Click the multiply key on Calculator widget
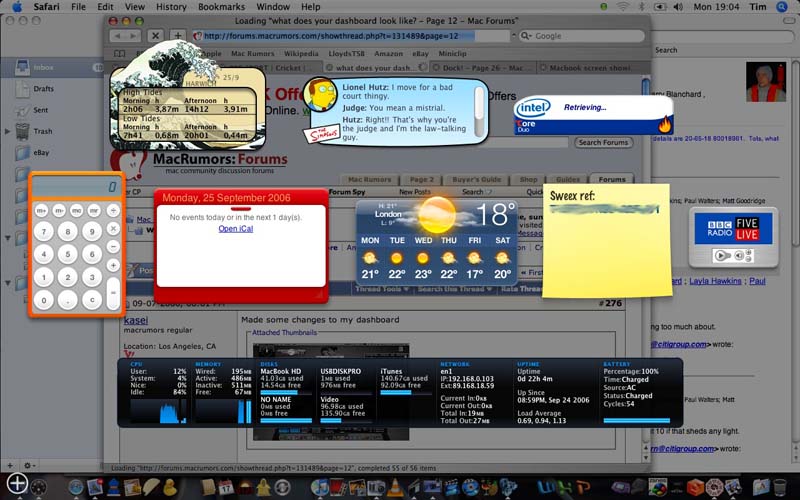 click(113, 229)
